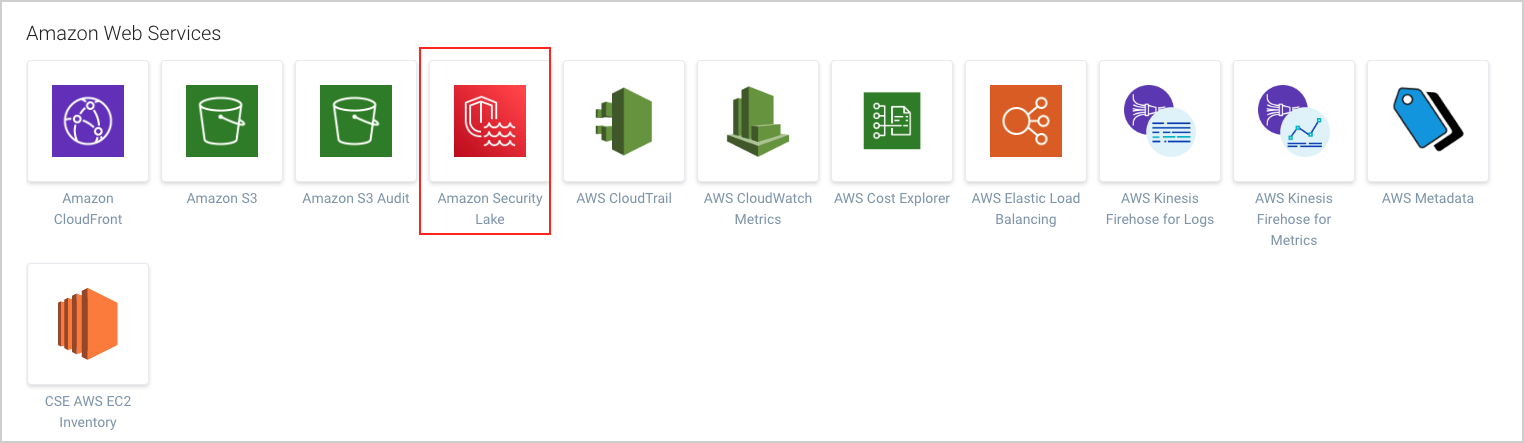
Task: Click the AWS Metadata blue tag icon
Action: pyautogui.click(x=1428, y=121)
